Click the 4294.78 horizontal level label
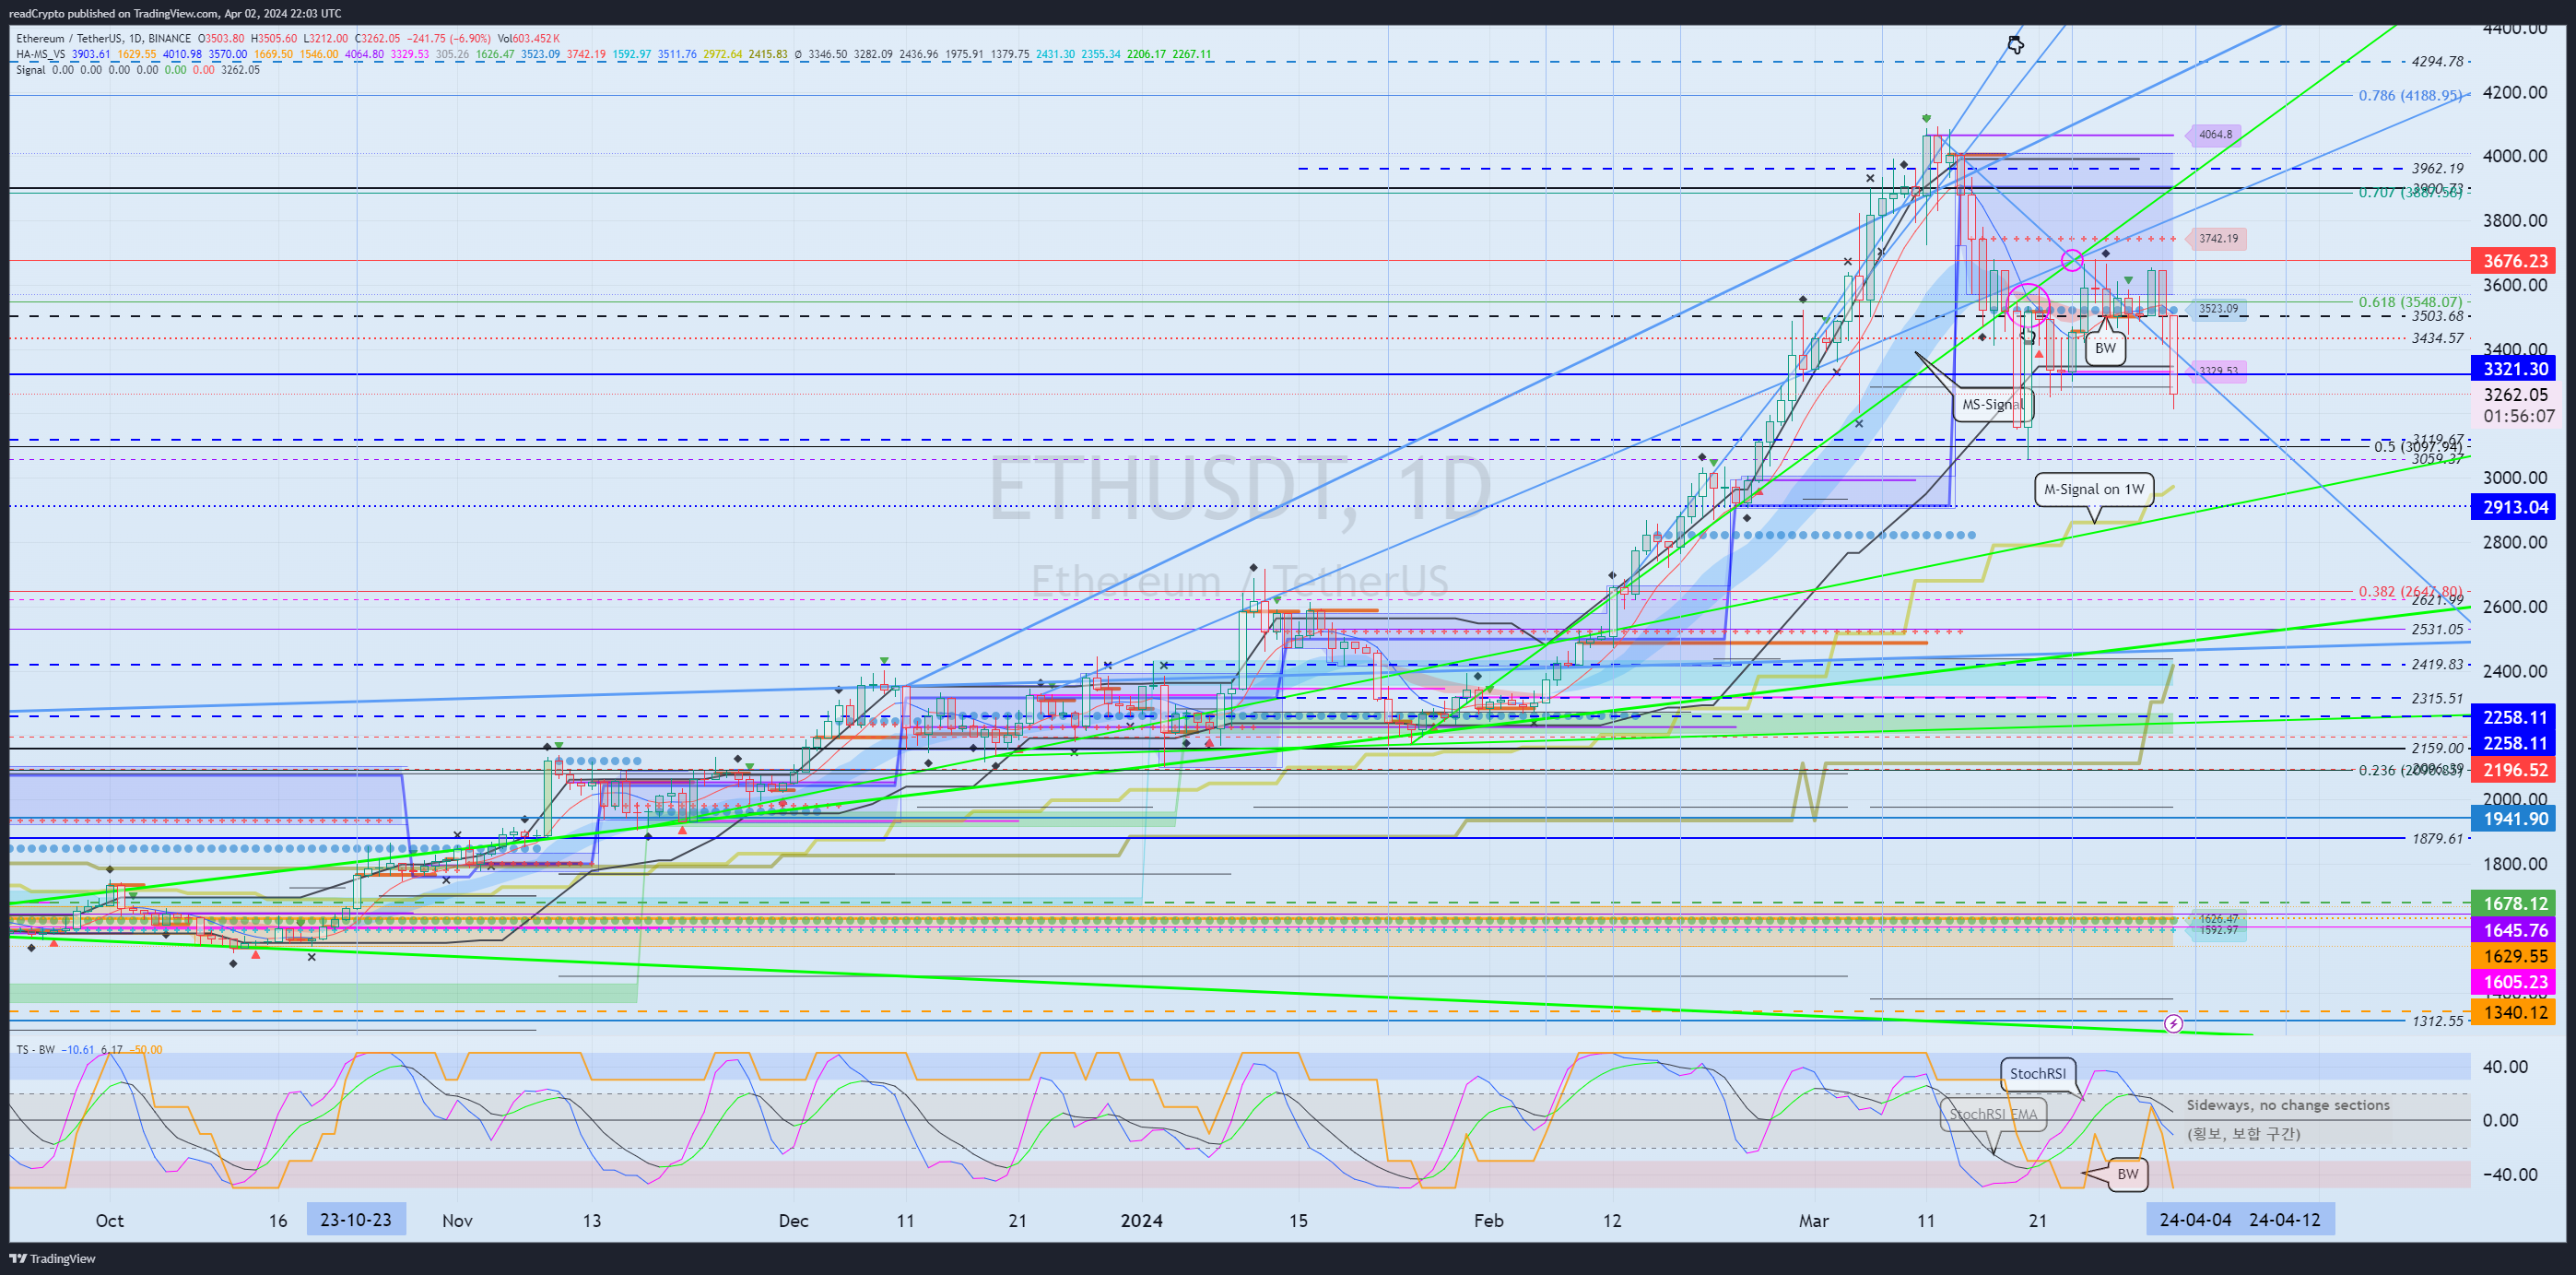This screenshot has width=2576, height=1275. pyautogui.click(x=2437, y=62)
